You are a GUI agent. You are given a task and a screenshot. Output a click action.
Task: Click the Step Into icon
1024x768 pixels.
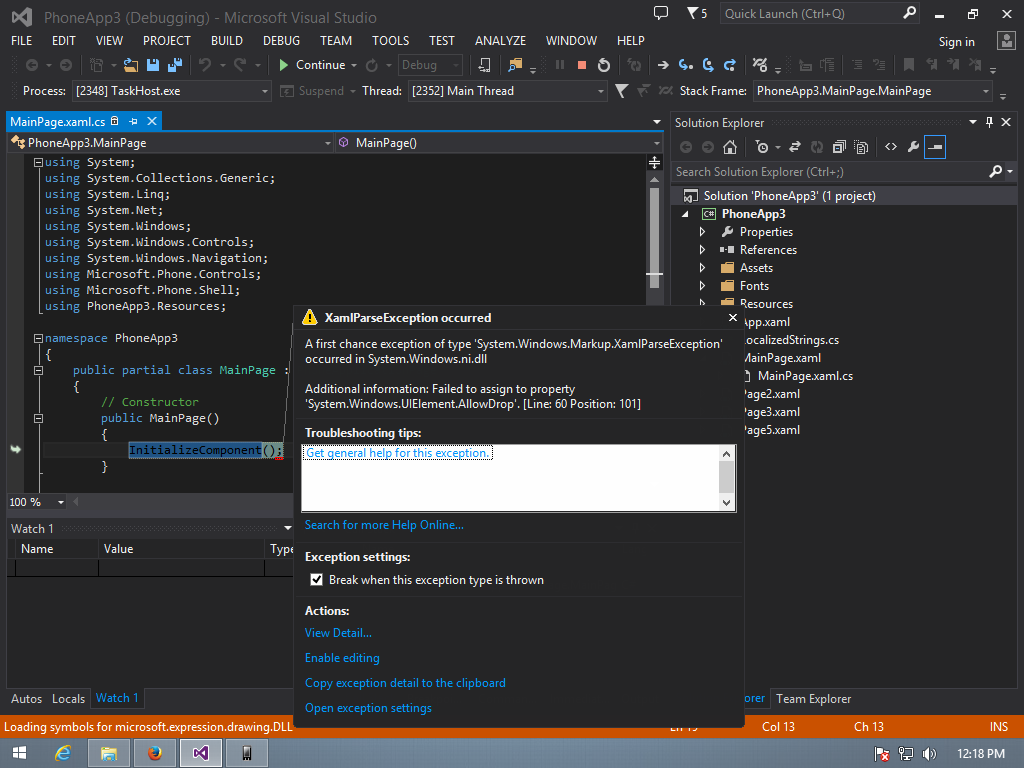(x=685, y=65)
